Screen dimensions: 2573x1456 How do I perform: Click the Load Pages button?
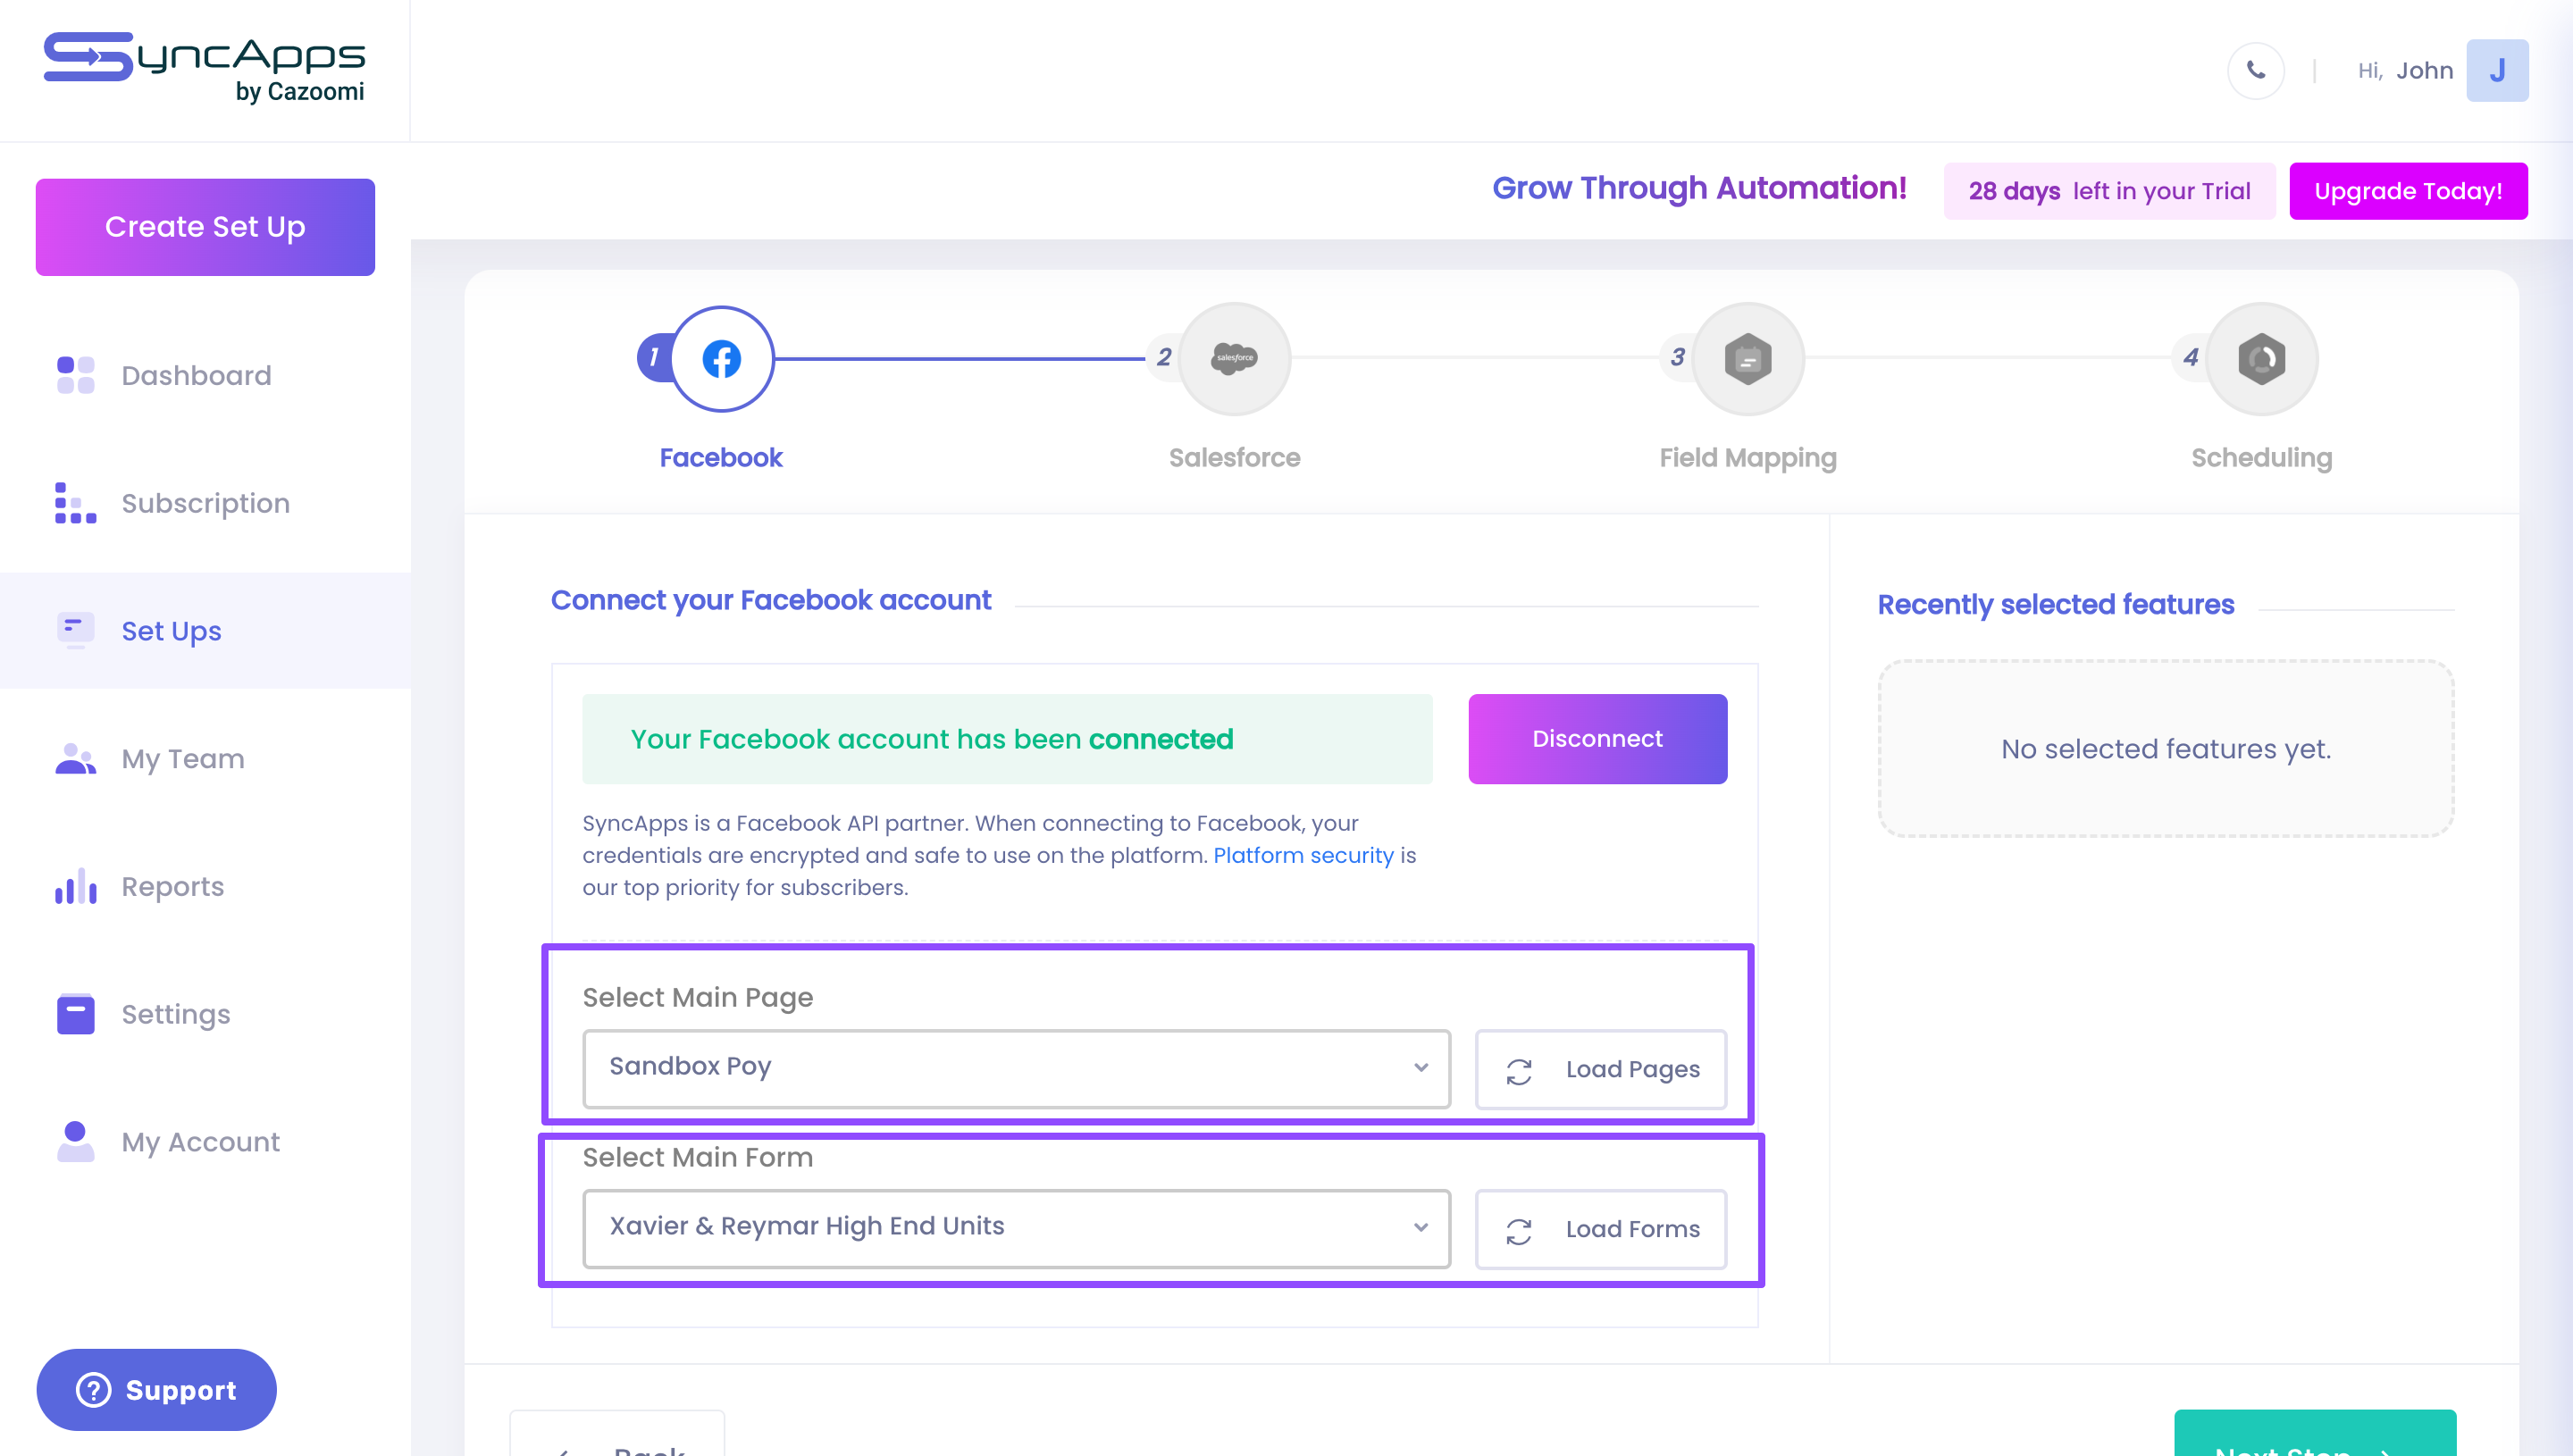coord(1601,1069)
